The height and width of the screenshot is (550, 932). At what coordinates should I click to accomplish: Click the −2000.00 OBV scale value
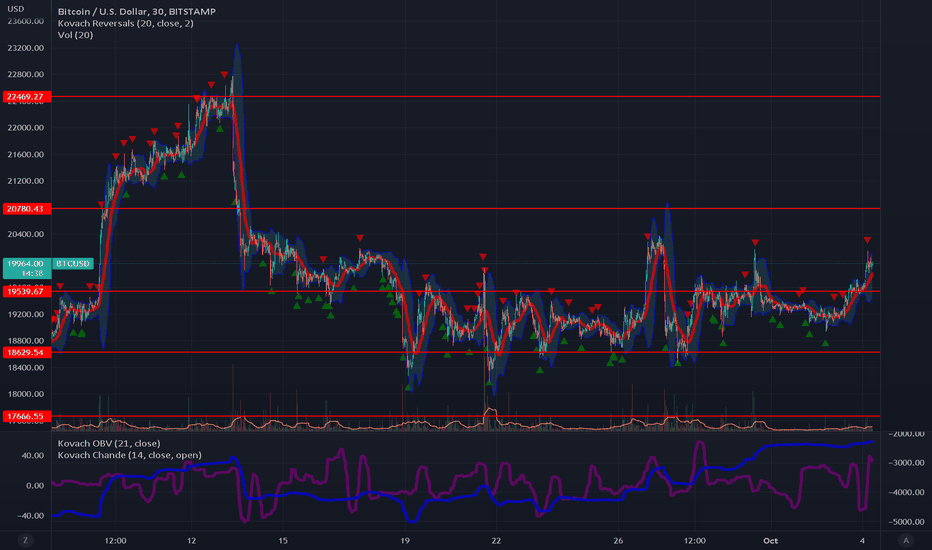906,434
